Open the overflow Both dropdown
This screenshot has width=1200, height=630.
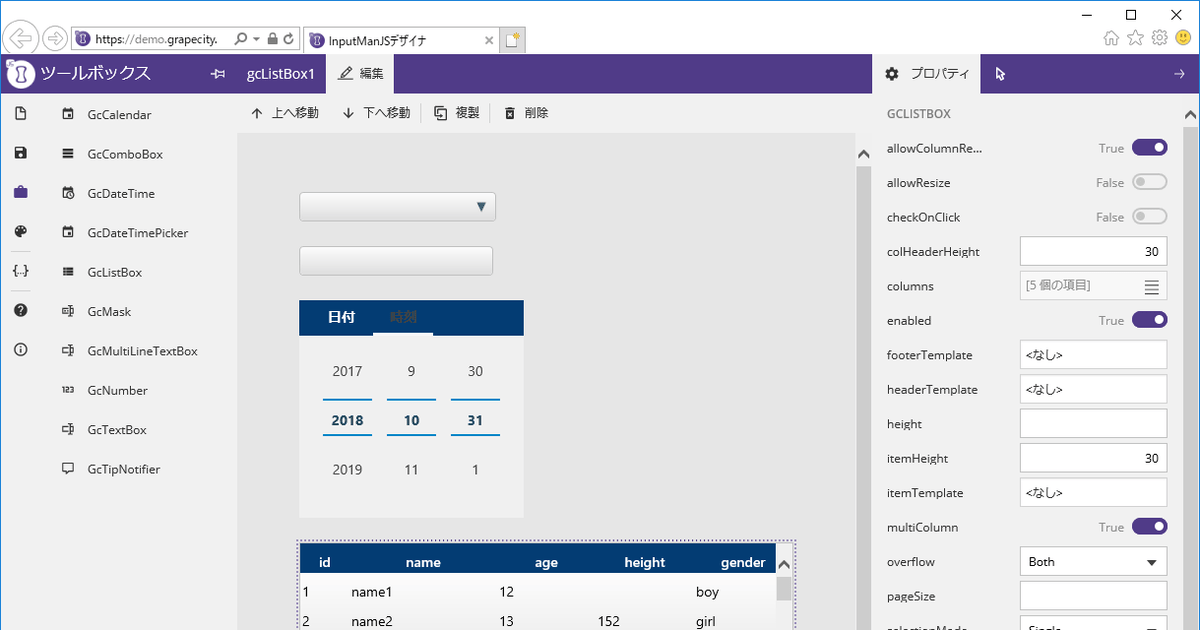click(1093, 562)
